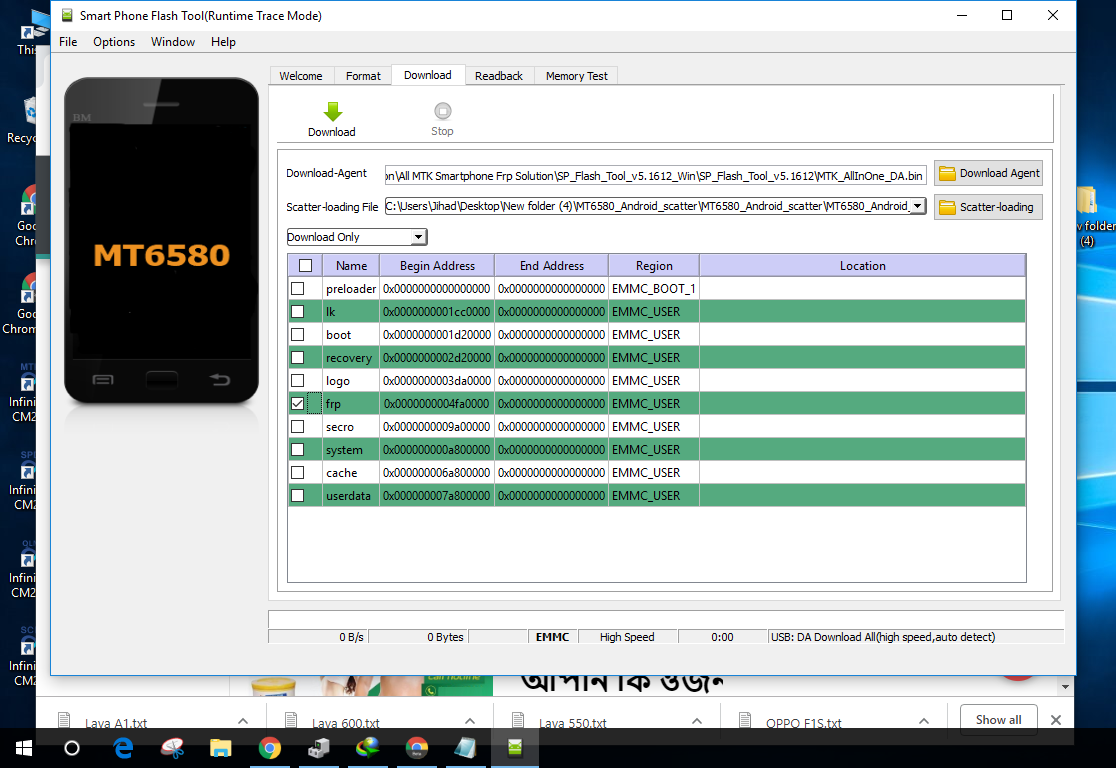
Task: Enable the system partition checkbox
Action: click(x=298, y=449)
